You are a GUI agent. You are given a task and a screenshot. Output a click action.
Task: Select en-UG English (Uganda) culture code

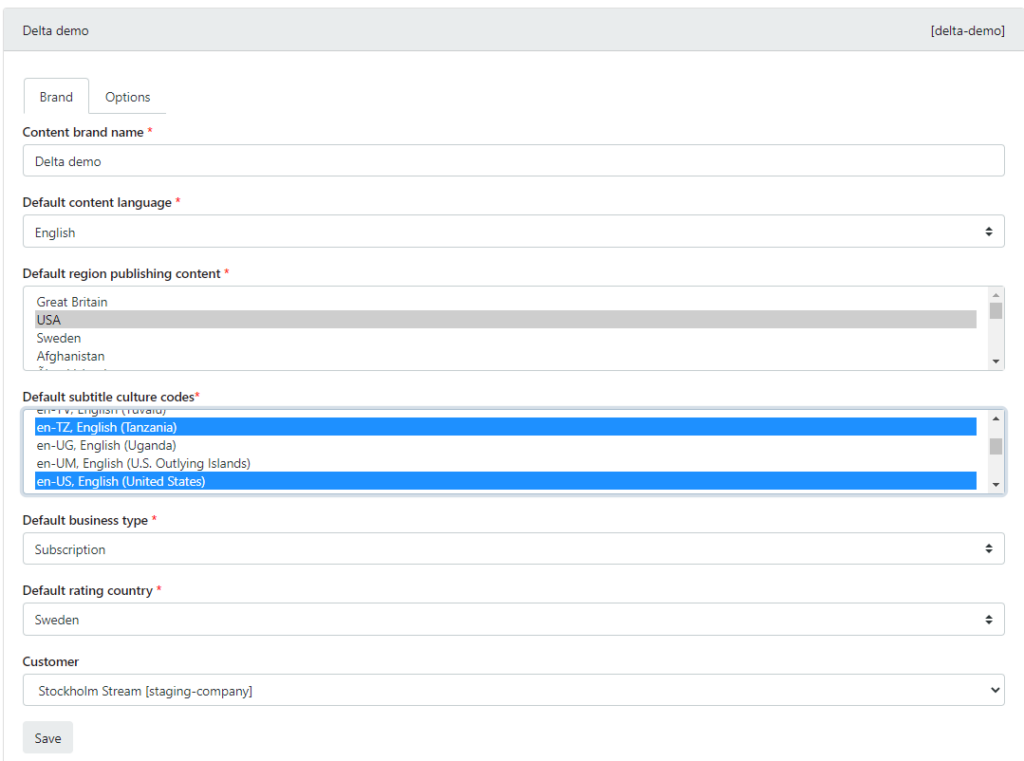point(106,445)
